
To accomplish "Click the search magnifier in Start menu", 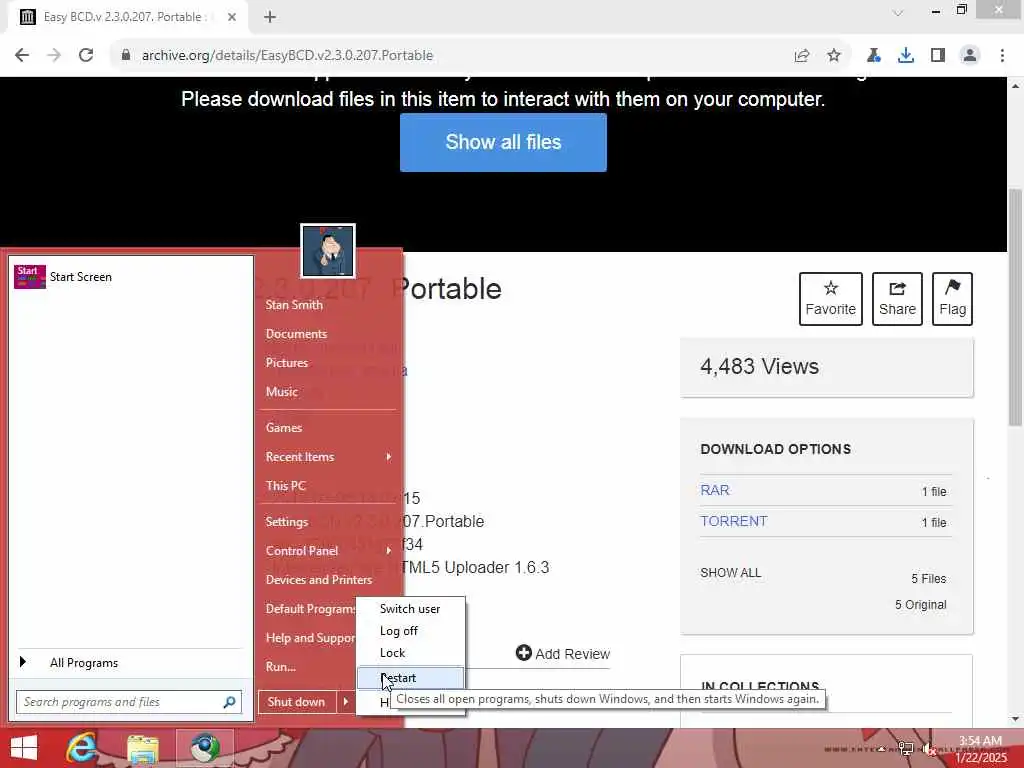I will (x=229, y=702).
